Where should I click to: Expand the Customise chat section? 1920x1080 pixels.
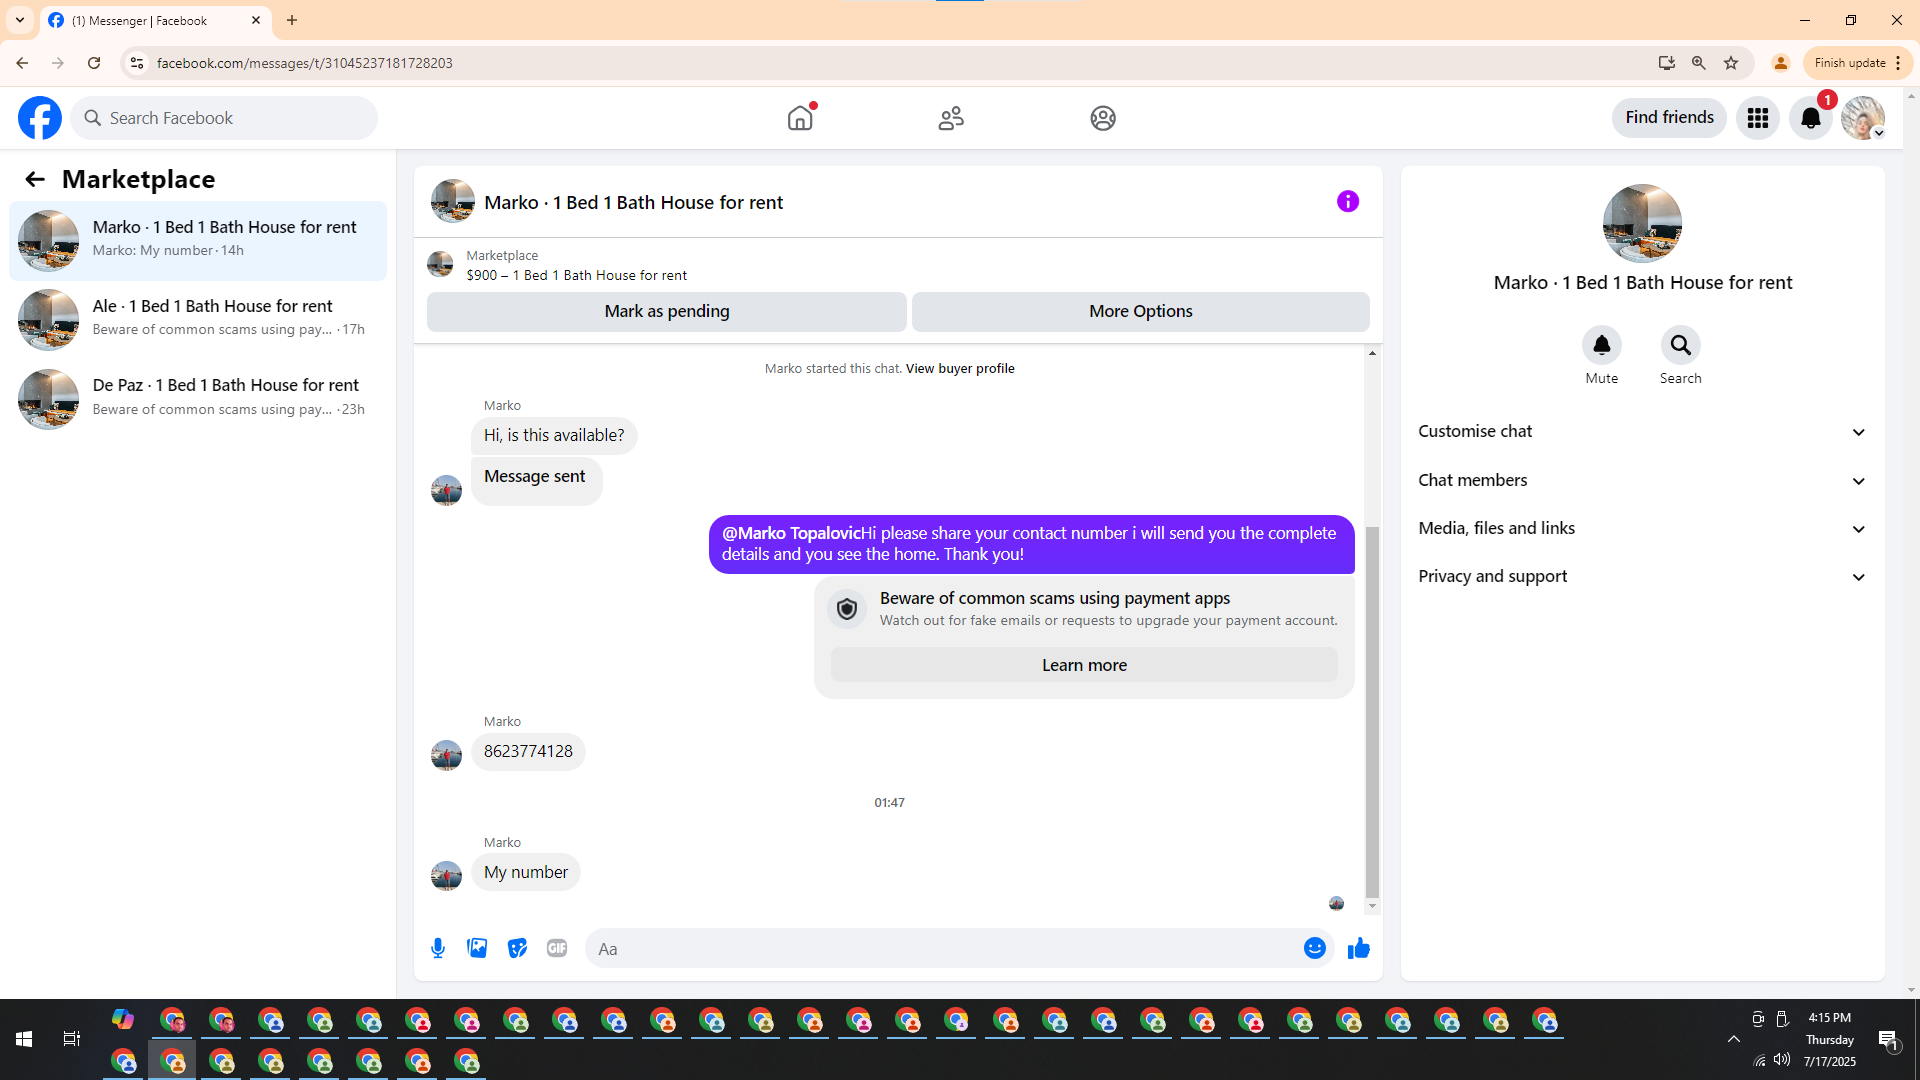point(1642,432)
